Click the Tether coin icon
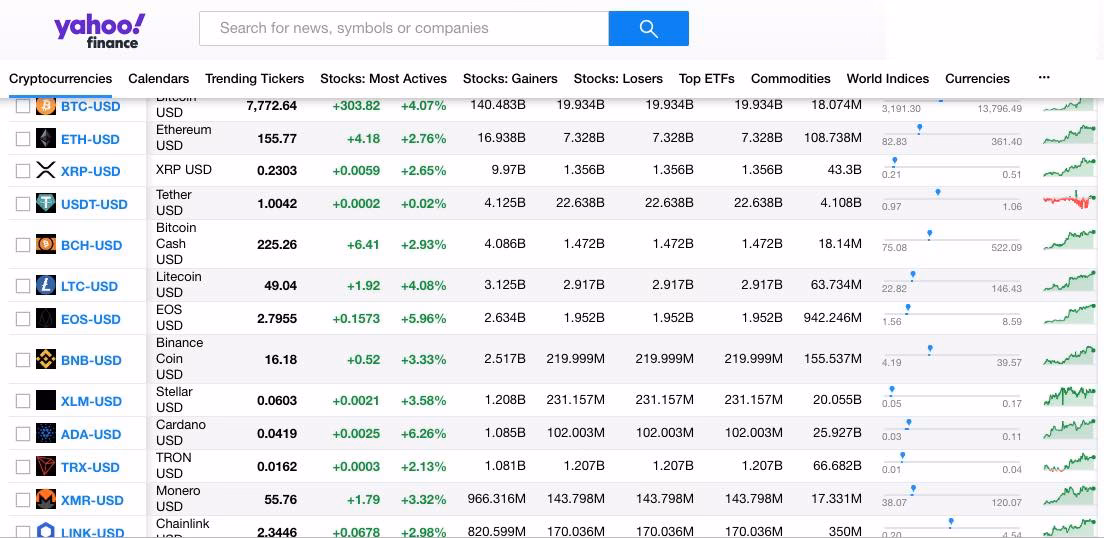The width and height of the screenshot is (1104, 538). tap(46, 204)
